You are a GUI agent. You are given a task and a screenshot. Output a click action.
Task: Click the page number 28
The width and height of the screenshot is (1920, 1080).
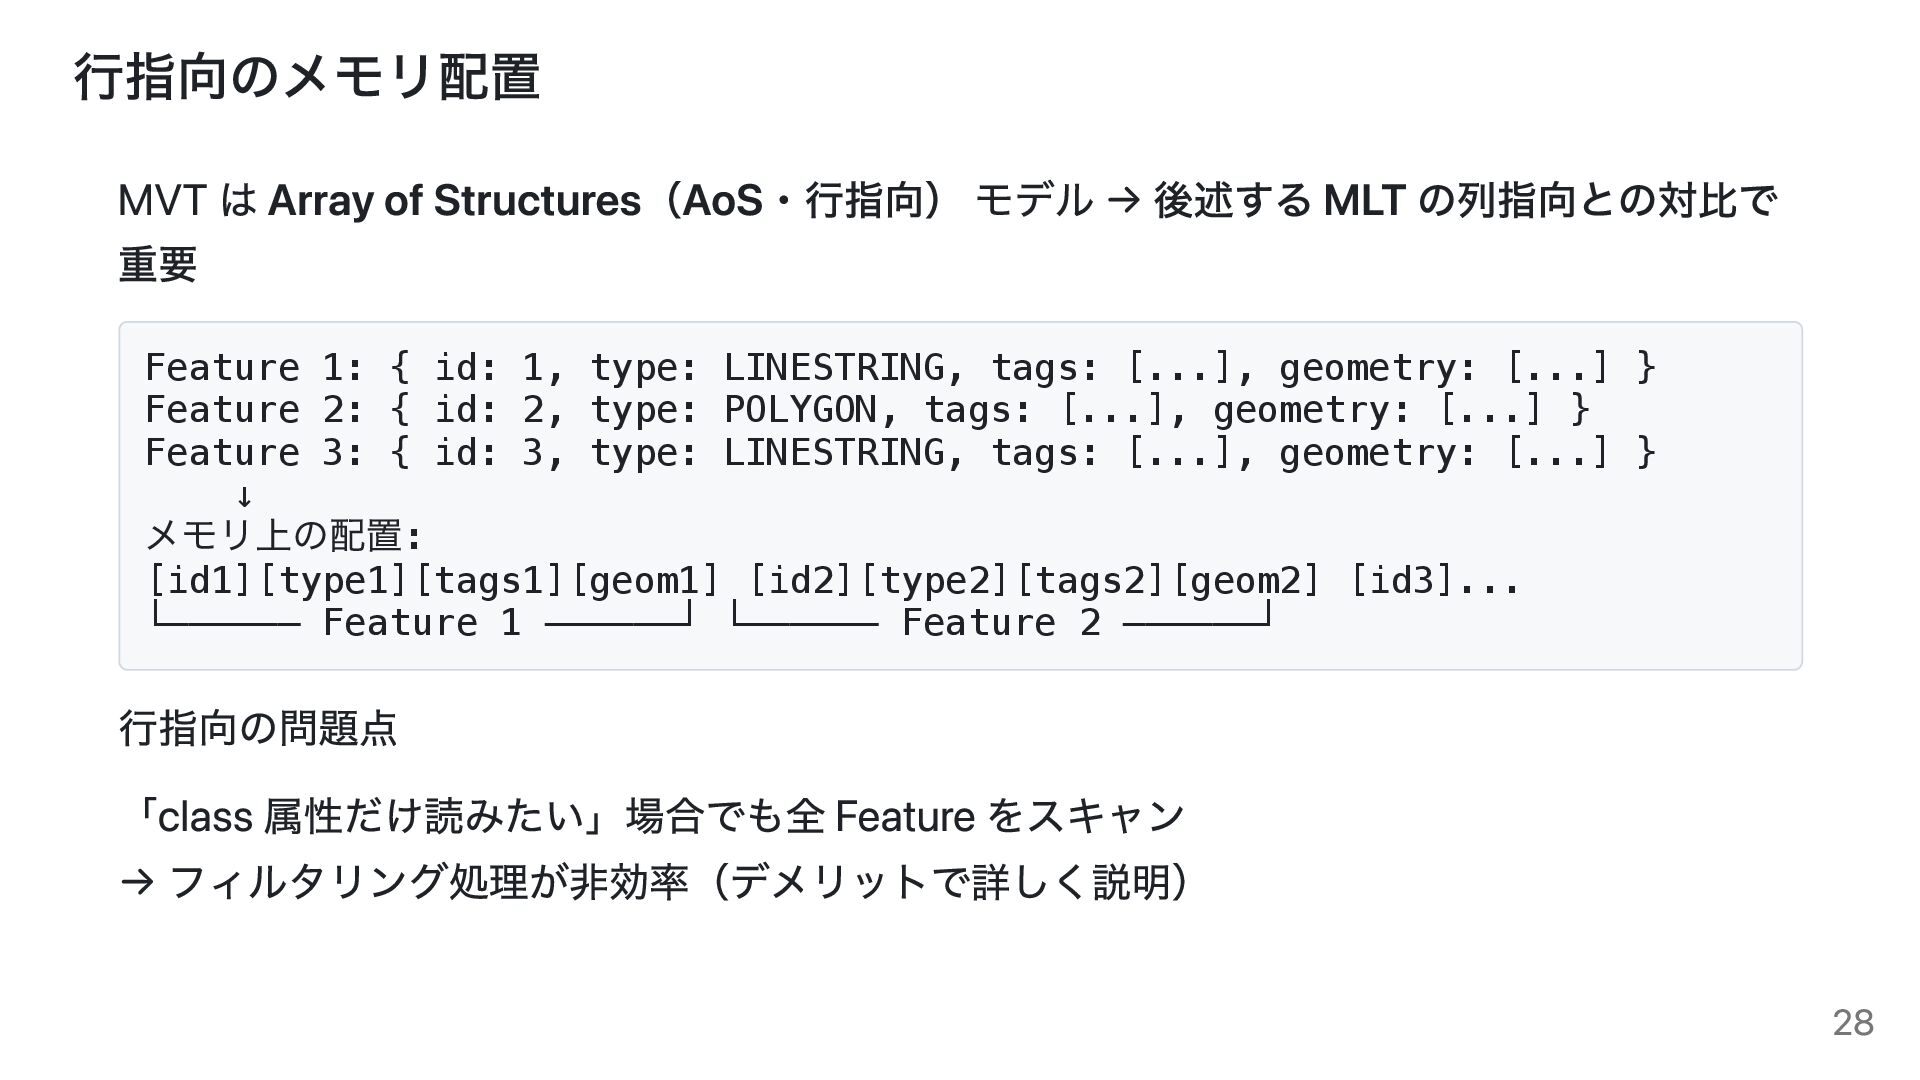[1852, 1023]
